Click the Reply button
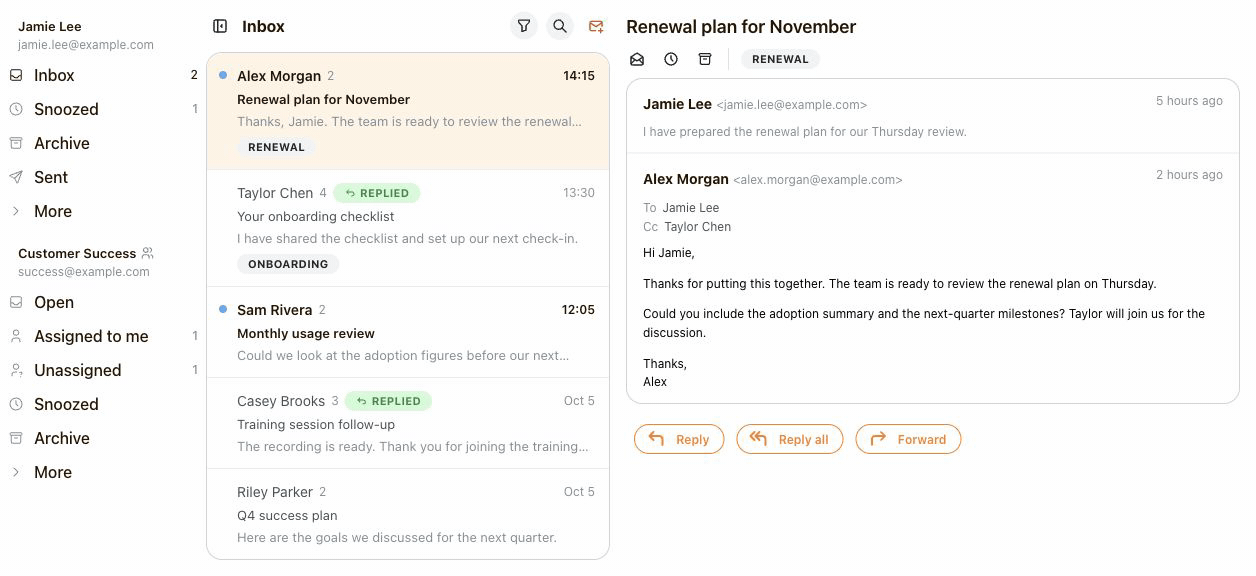1256x576 pixels. pyautogui.click(x=679, y=439)
